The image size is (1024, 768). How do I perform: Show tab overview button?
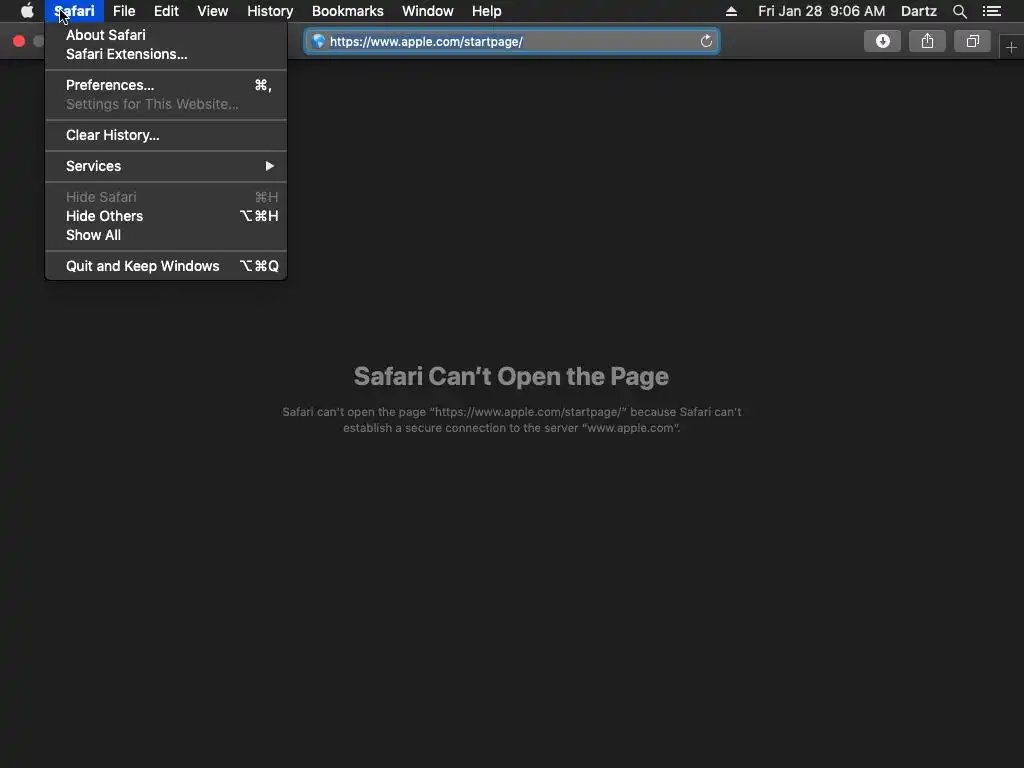(972, 41)
